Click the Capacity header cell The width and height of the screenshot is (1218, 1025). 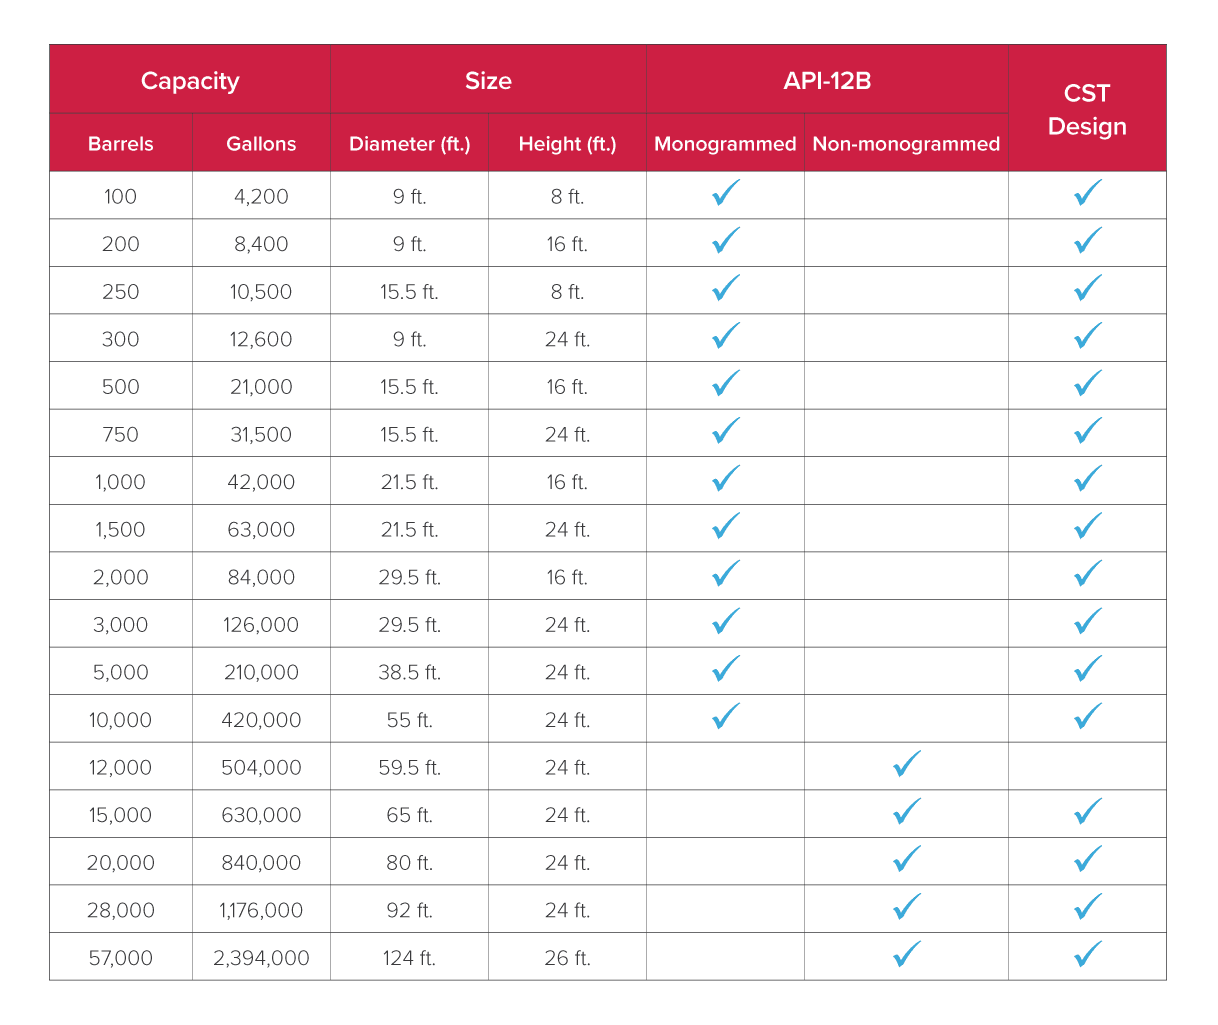click(x=190, y=80)
